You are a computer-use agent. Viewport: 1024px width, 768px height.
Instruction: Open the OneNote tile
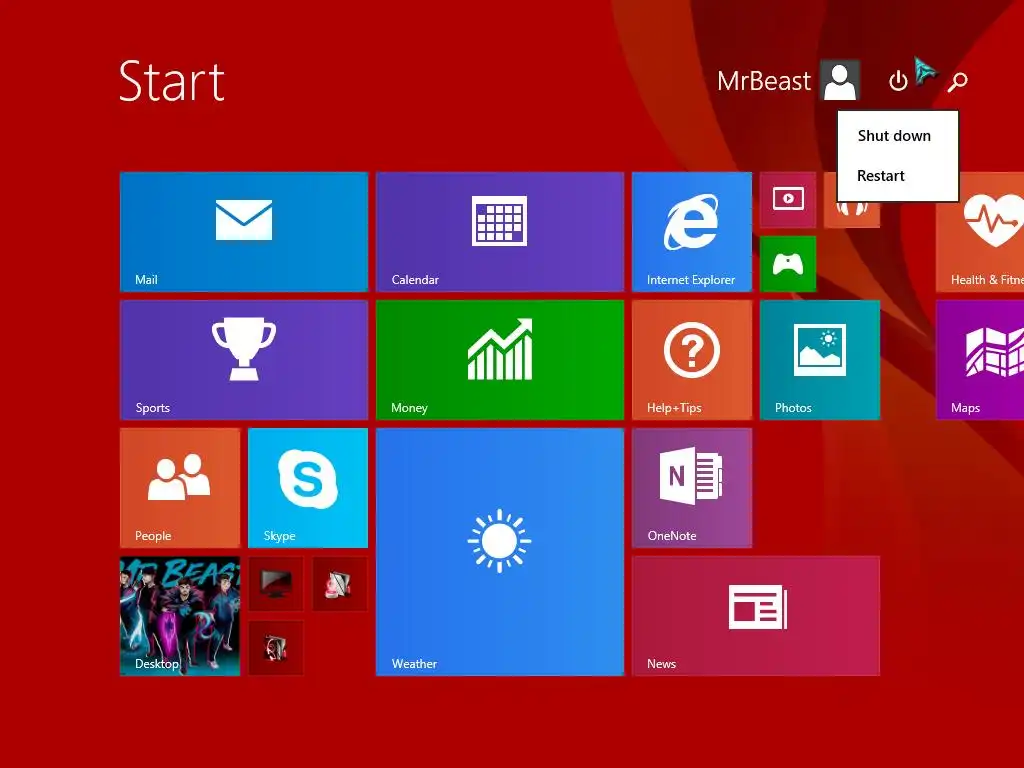coord(692,488)
